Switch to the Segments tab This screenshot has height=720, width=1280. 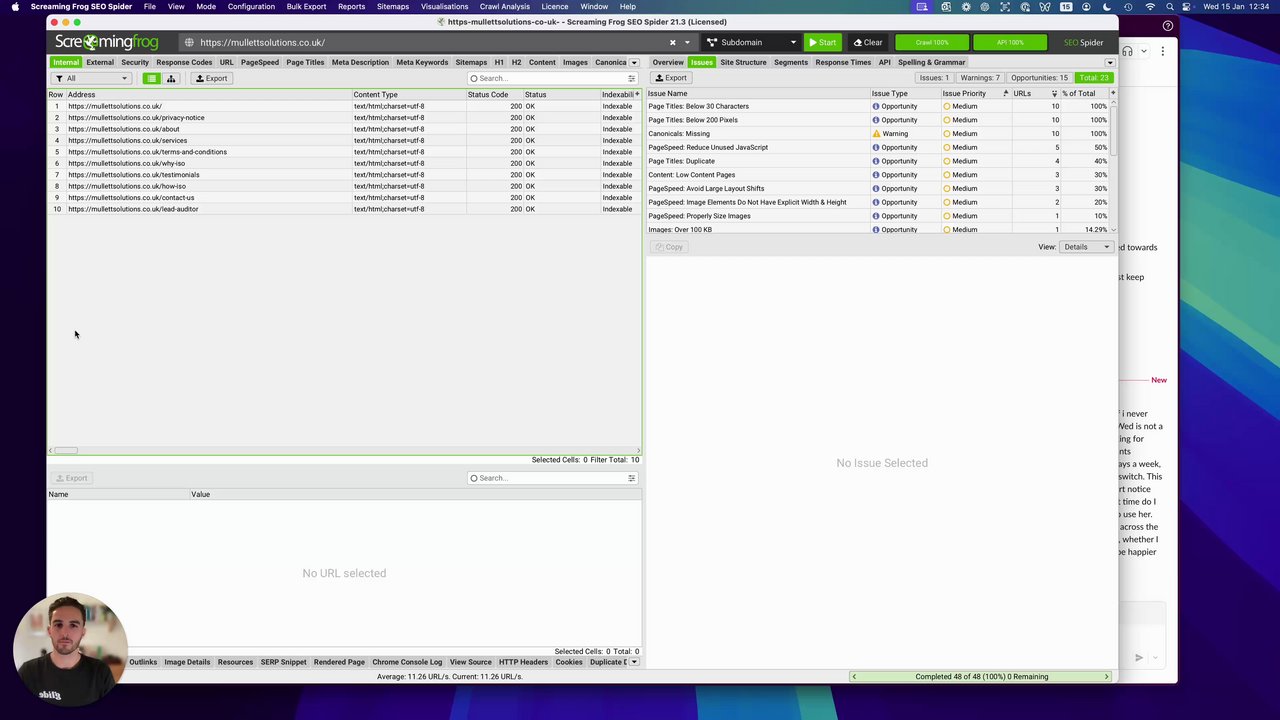click(790, 62)
